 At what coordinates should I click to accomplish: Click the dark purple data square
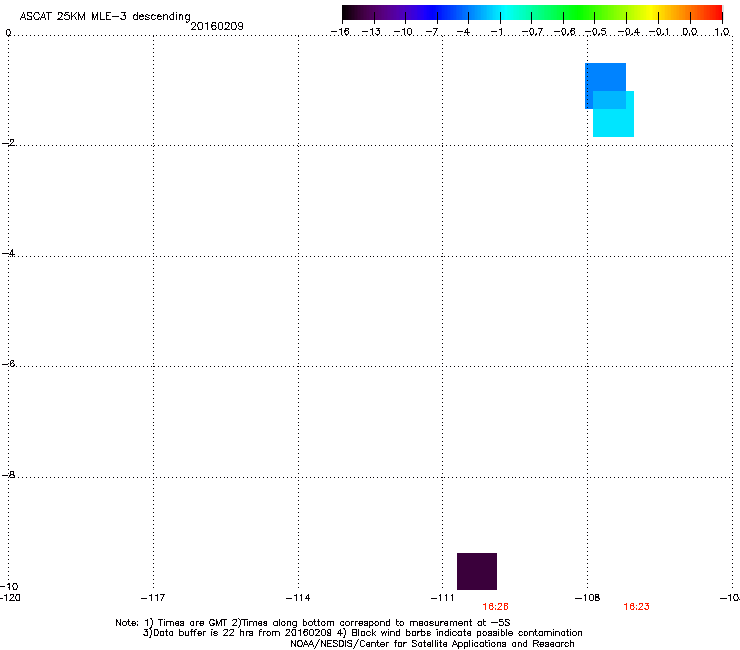click(x=477, y=571)
